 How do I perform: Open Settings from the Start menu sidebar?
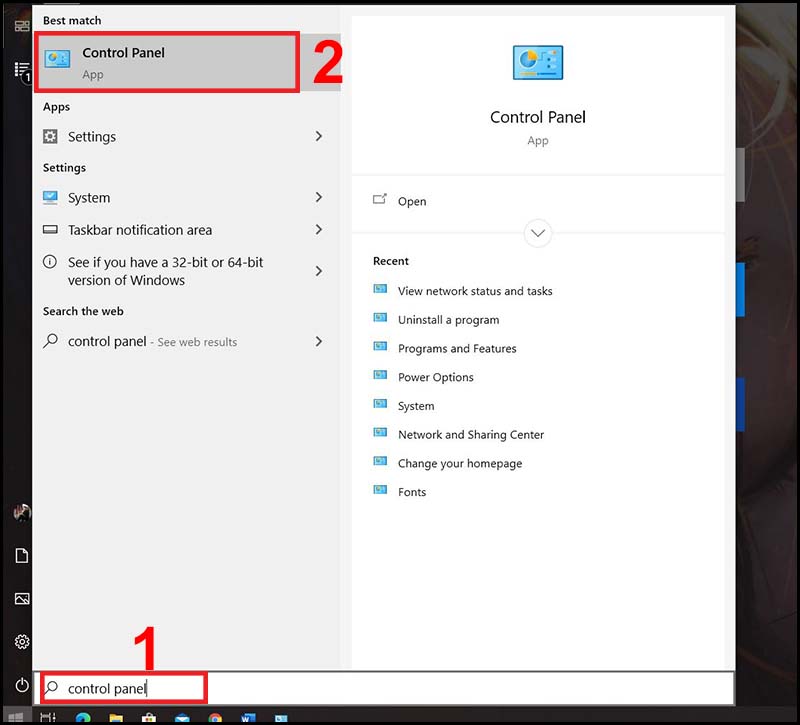coord(22,642)
